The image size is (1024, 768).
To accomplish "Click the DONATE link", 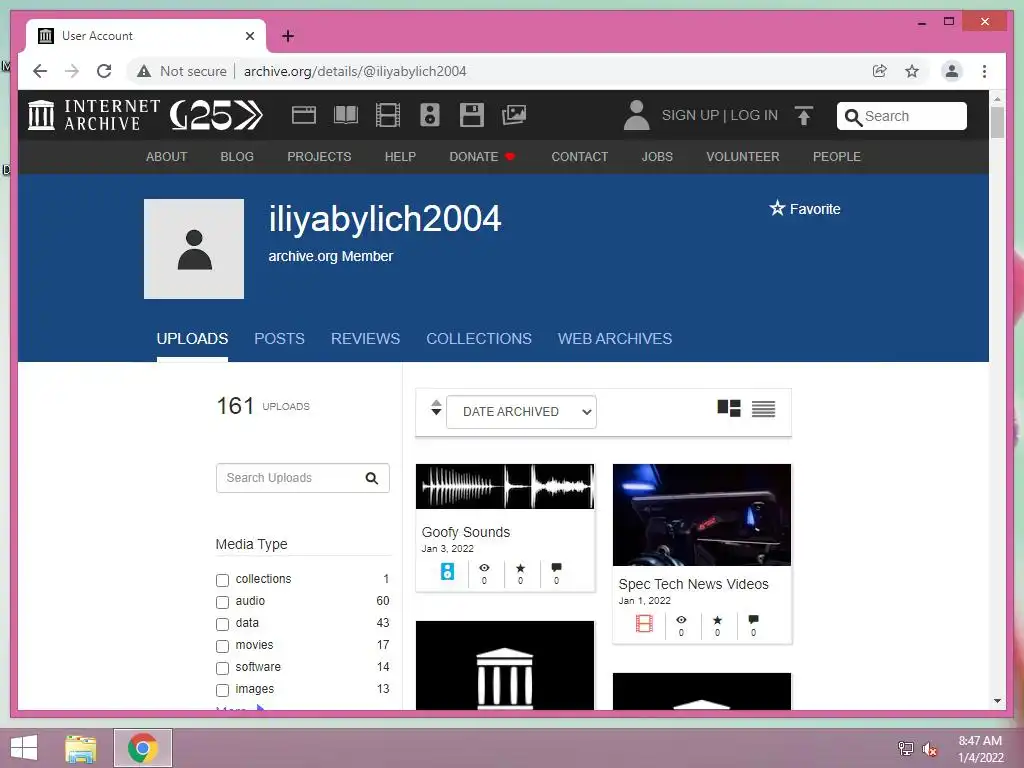I will pos(482,157).
